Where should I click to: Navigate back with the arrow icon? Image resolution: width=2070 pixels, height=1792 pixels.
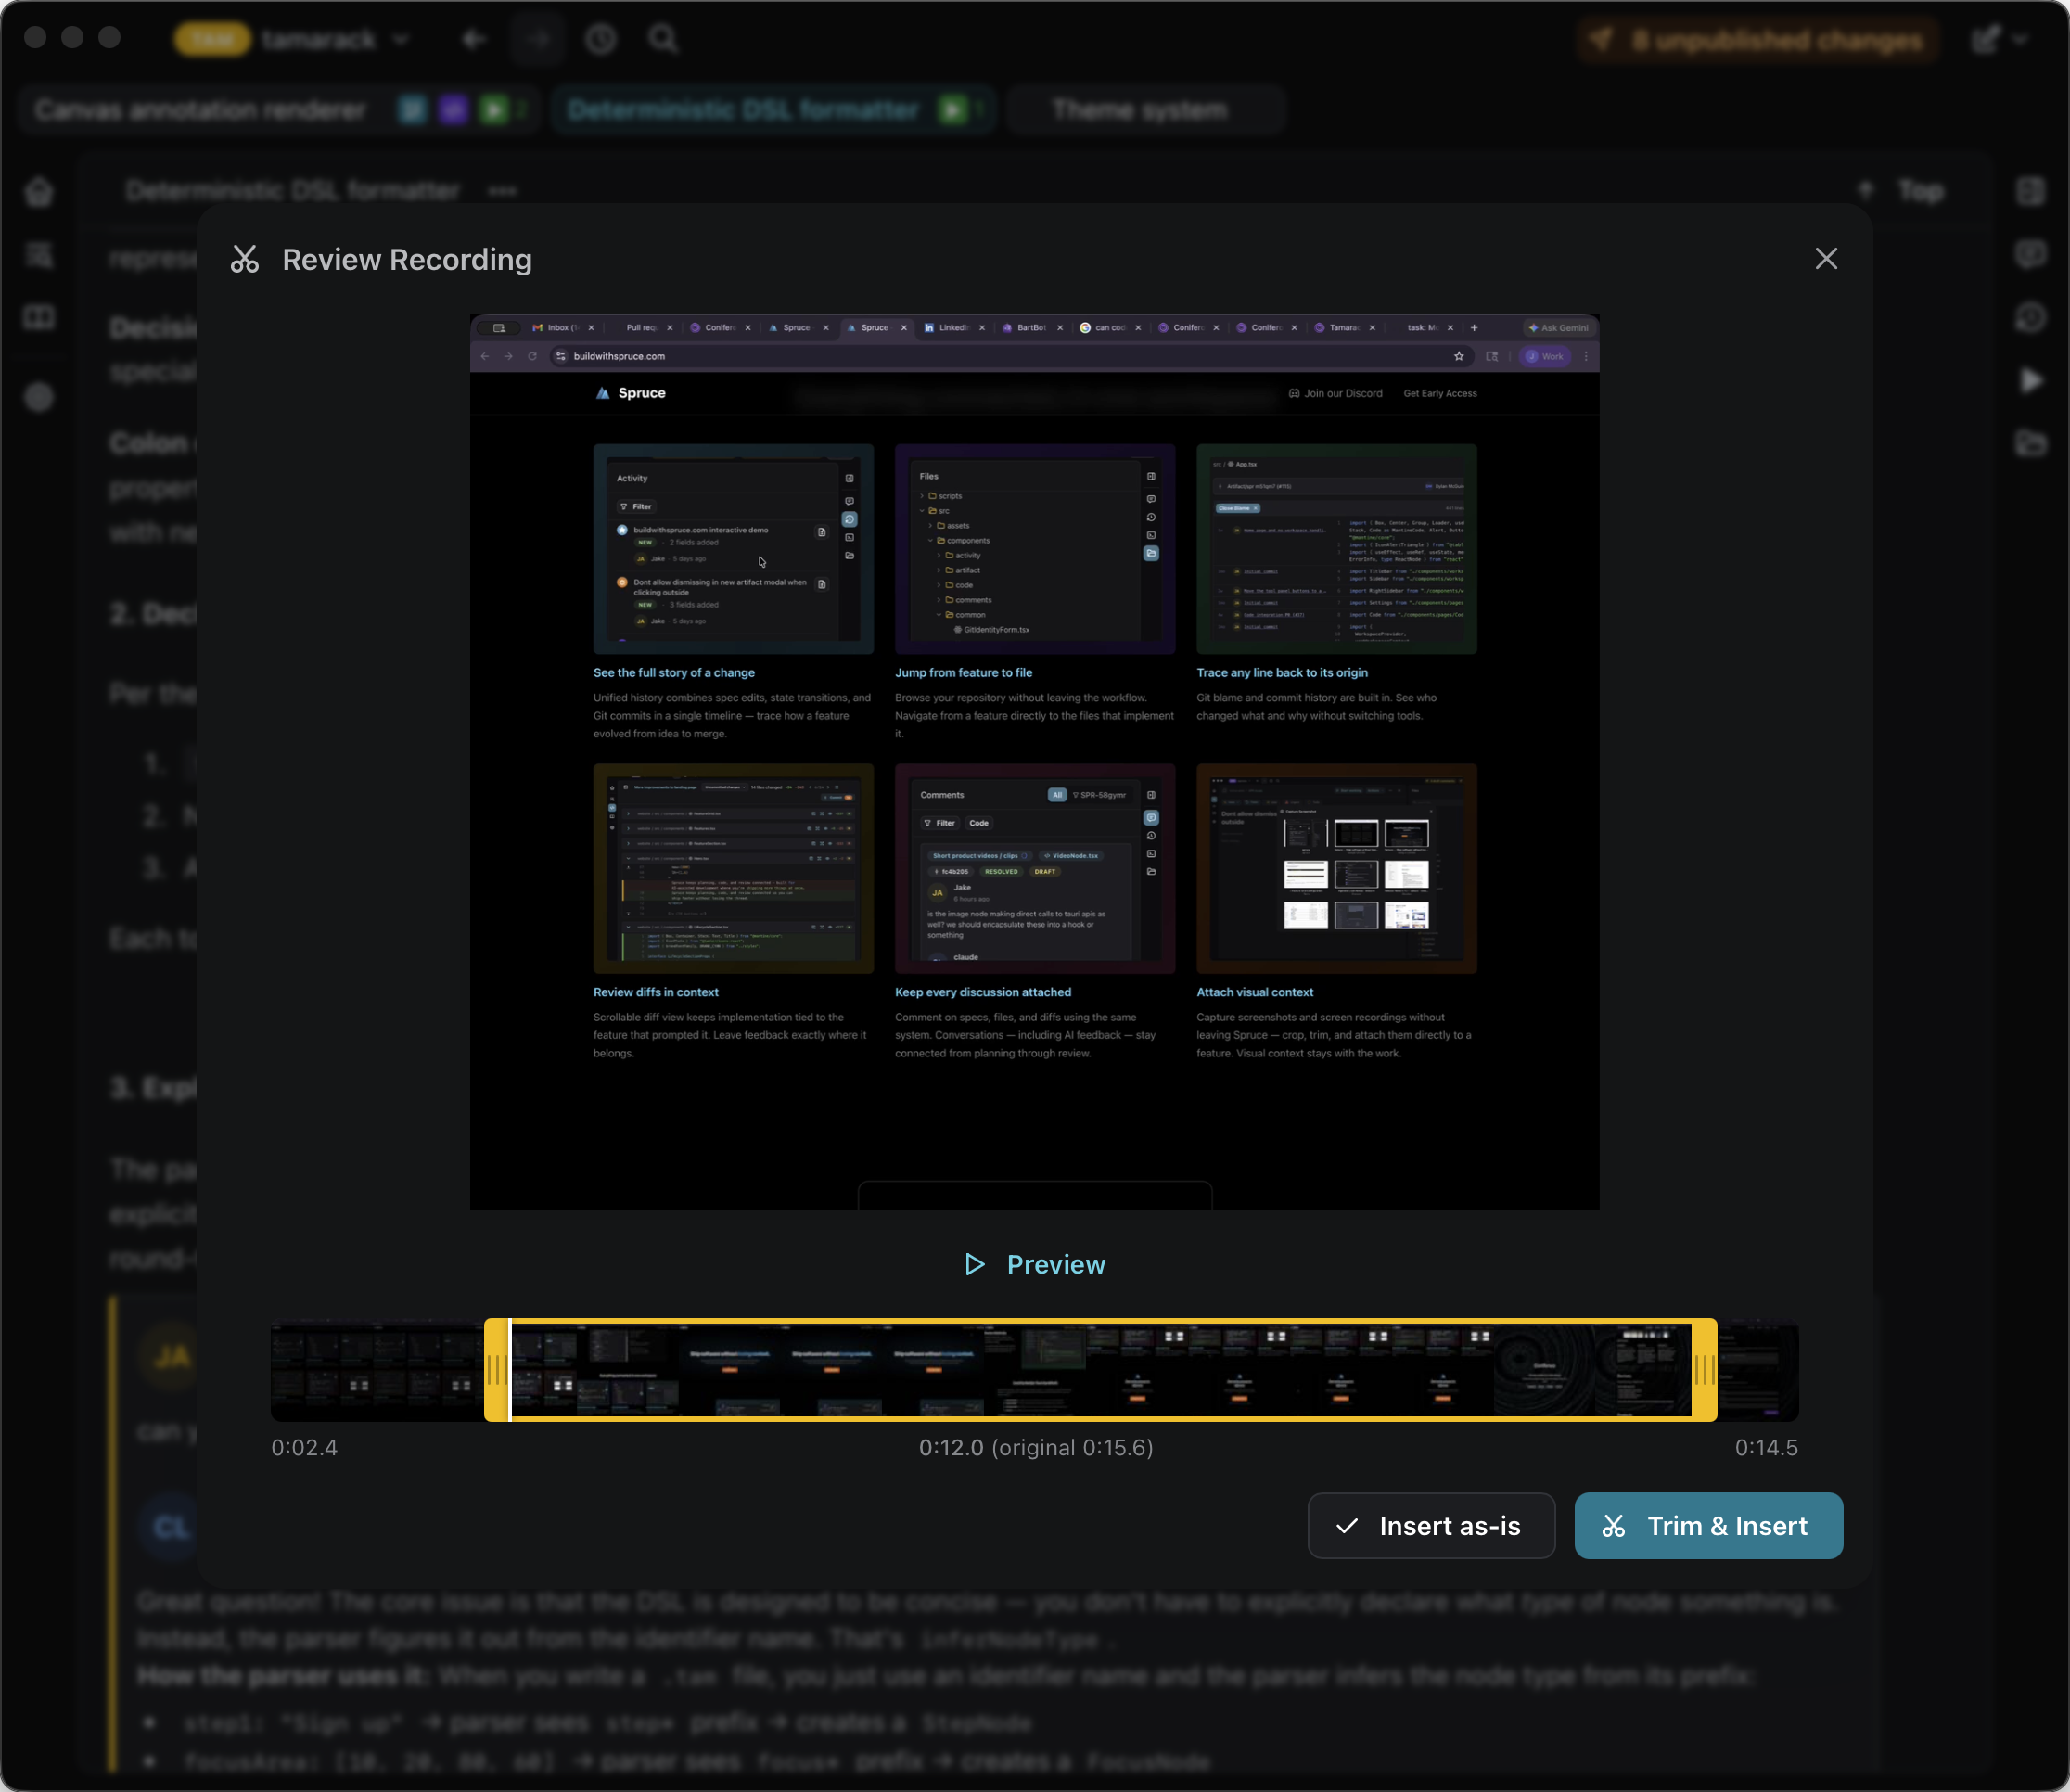click(474, 39)
